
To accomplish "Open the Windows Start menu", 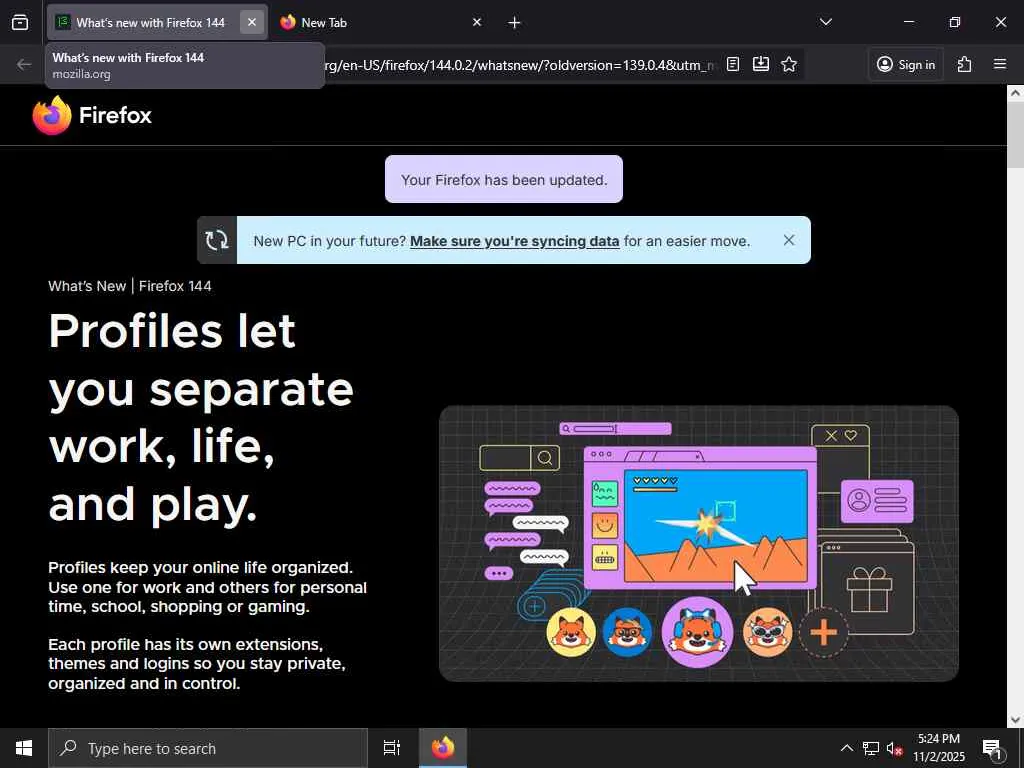I will click(24, 748).
